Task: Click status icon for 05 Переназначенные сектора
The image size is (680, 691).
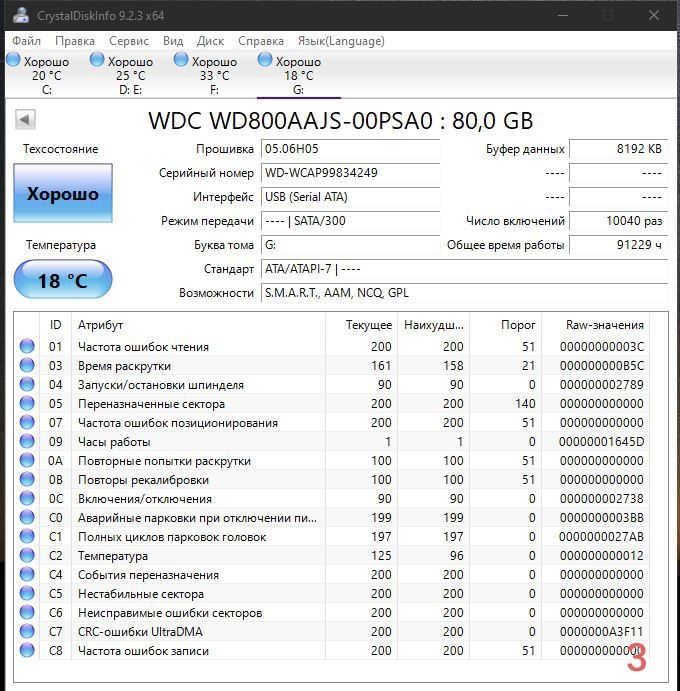Action: [x=27, y=403]
